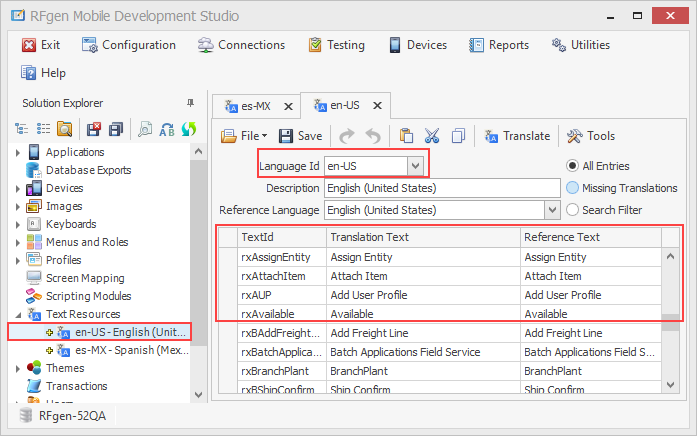Click the Copy icon in editor toolbar
The height and width of the screenshot is (436, 697).
(458, 136)
